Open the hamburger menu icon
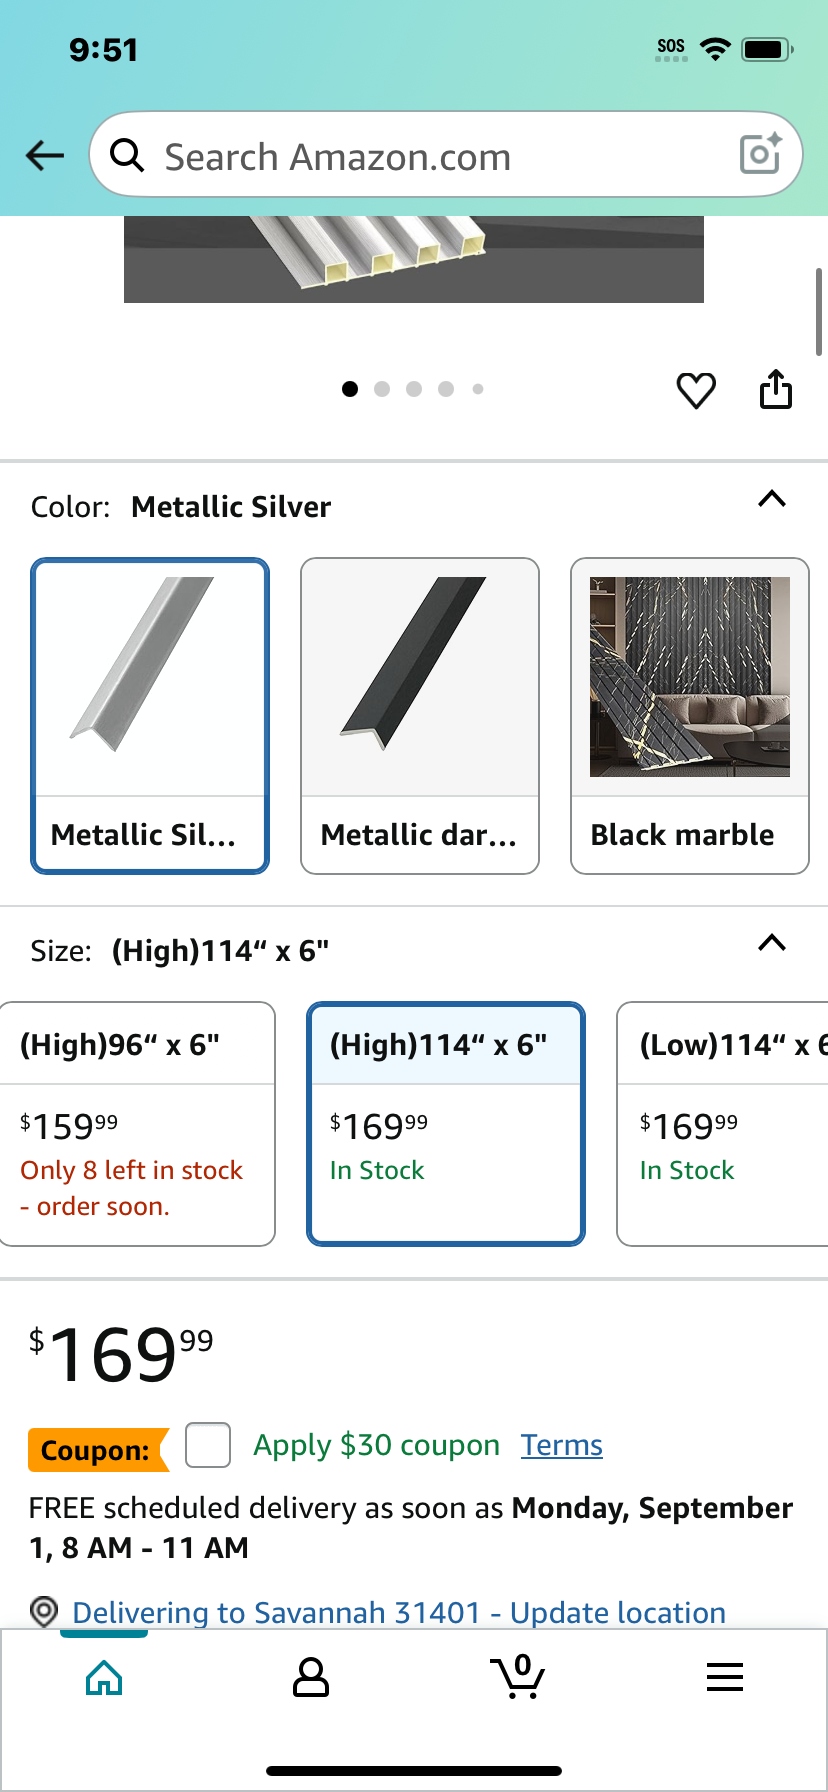 (x=725, y=1677)
